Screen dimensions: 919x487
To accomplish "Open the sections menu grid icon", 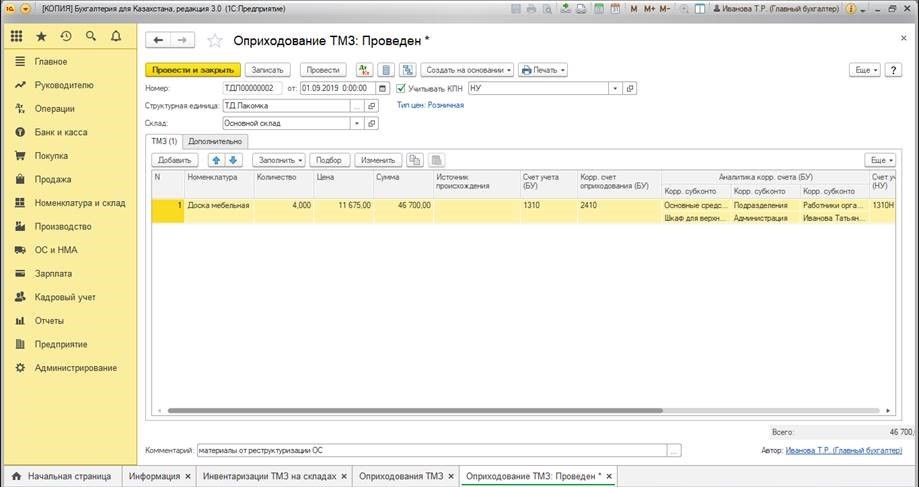I will (16, 36).
